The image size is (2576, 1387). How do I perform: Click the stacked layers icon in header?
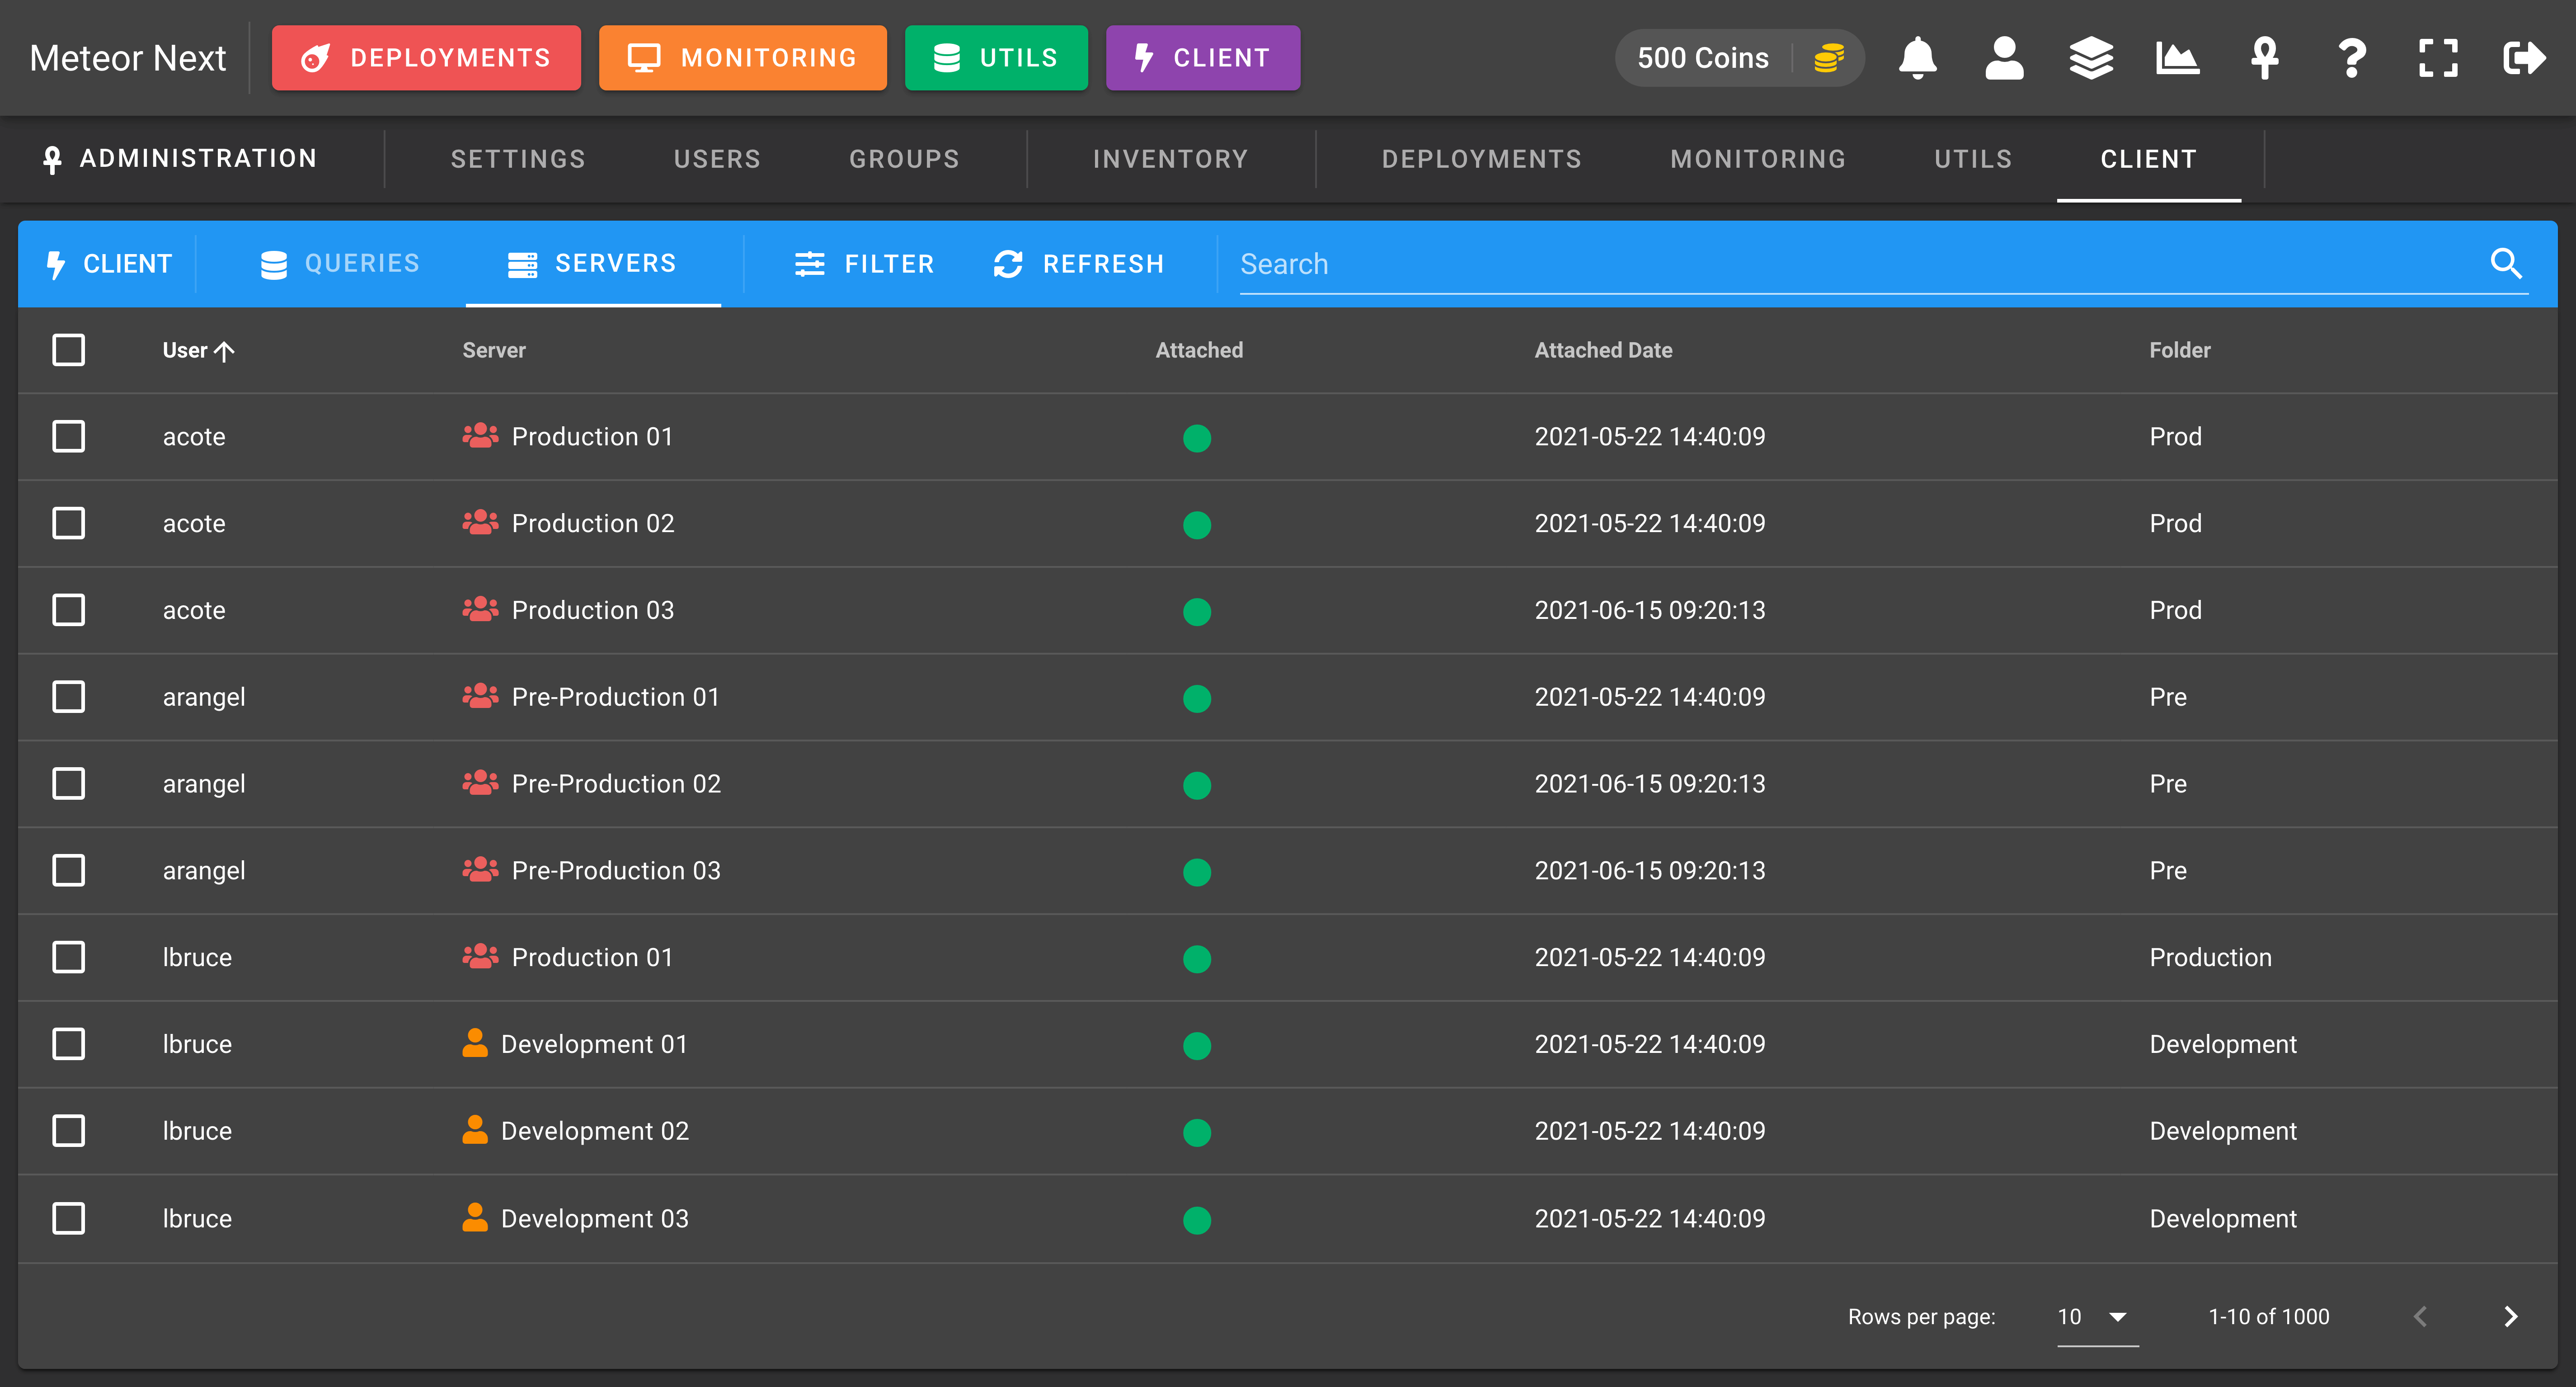[x=2091, y=58]
